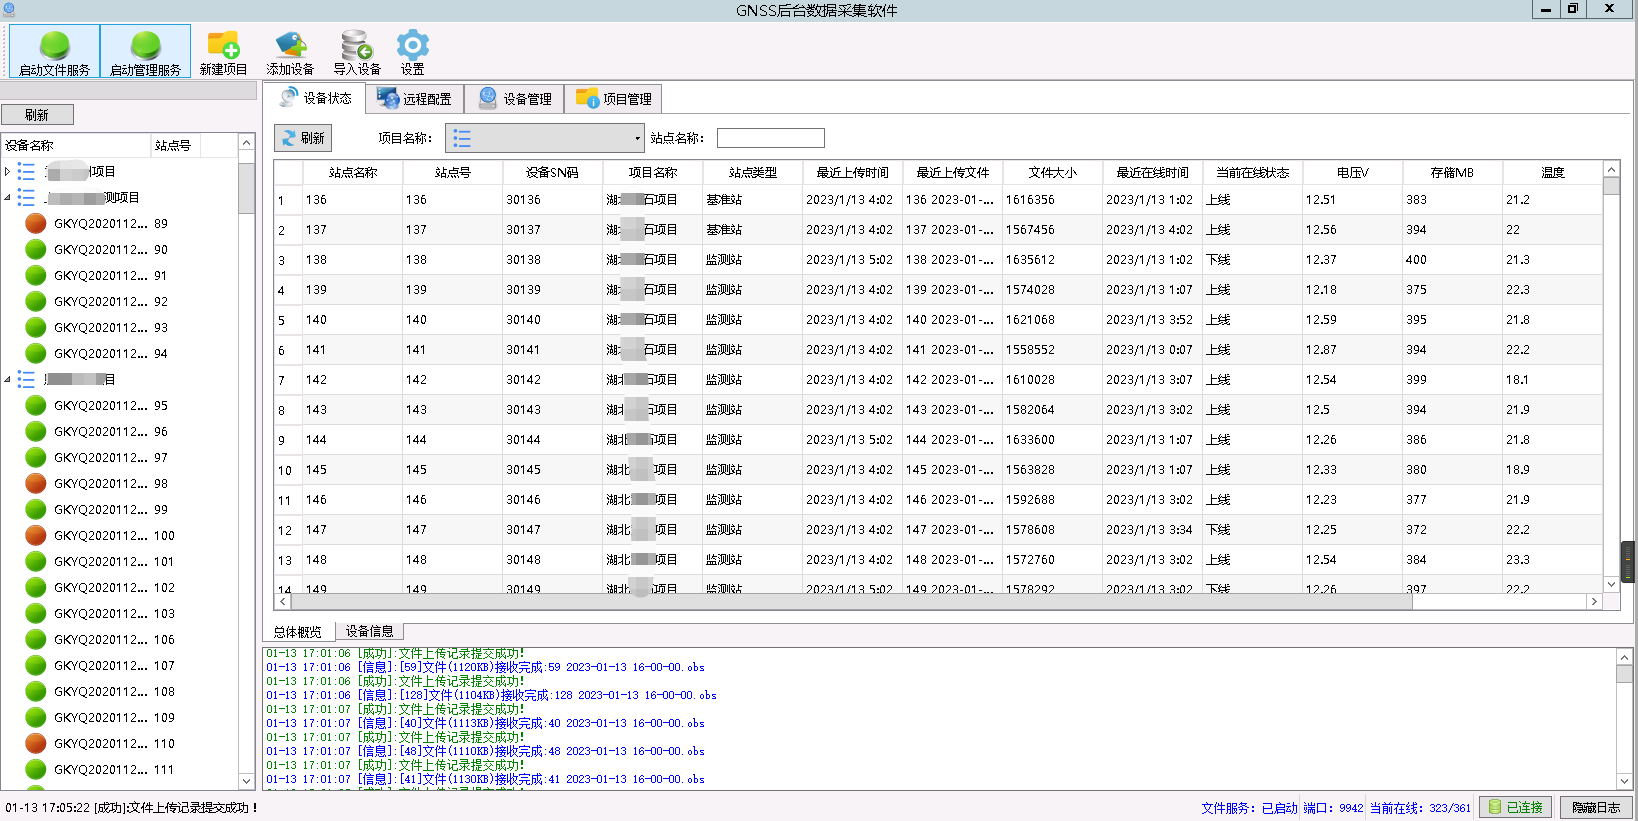Click the 刷新 button above device tree
1638x821 pixels.
tap(37, 115)
